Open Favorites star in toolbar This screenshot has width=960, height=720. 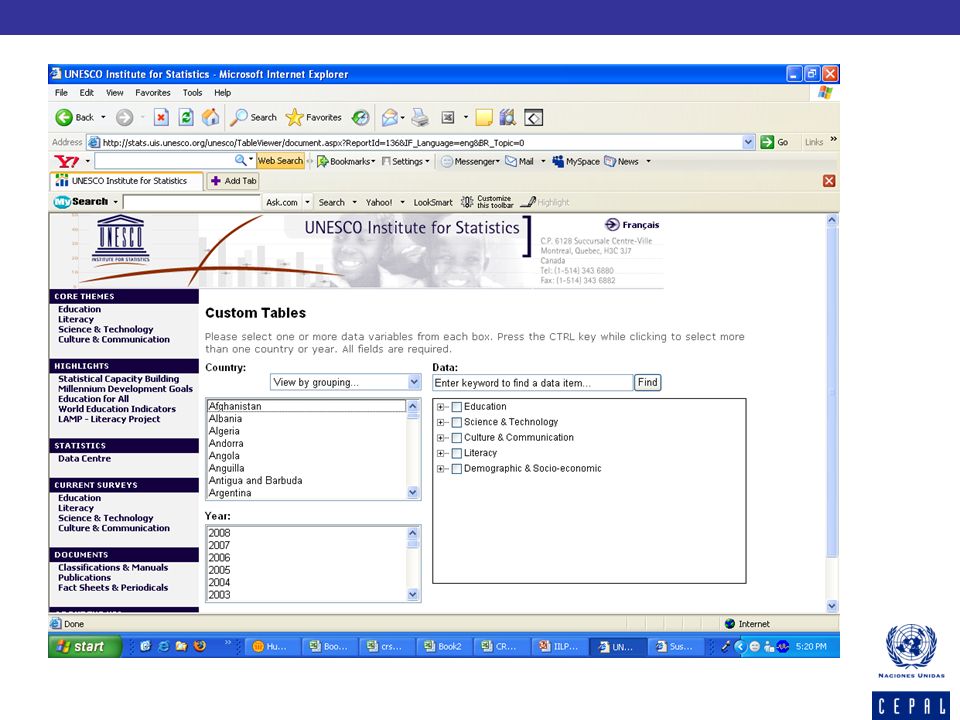click(x=294, y=117)
